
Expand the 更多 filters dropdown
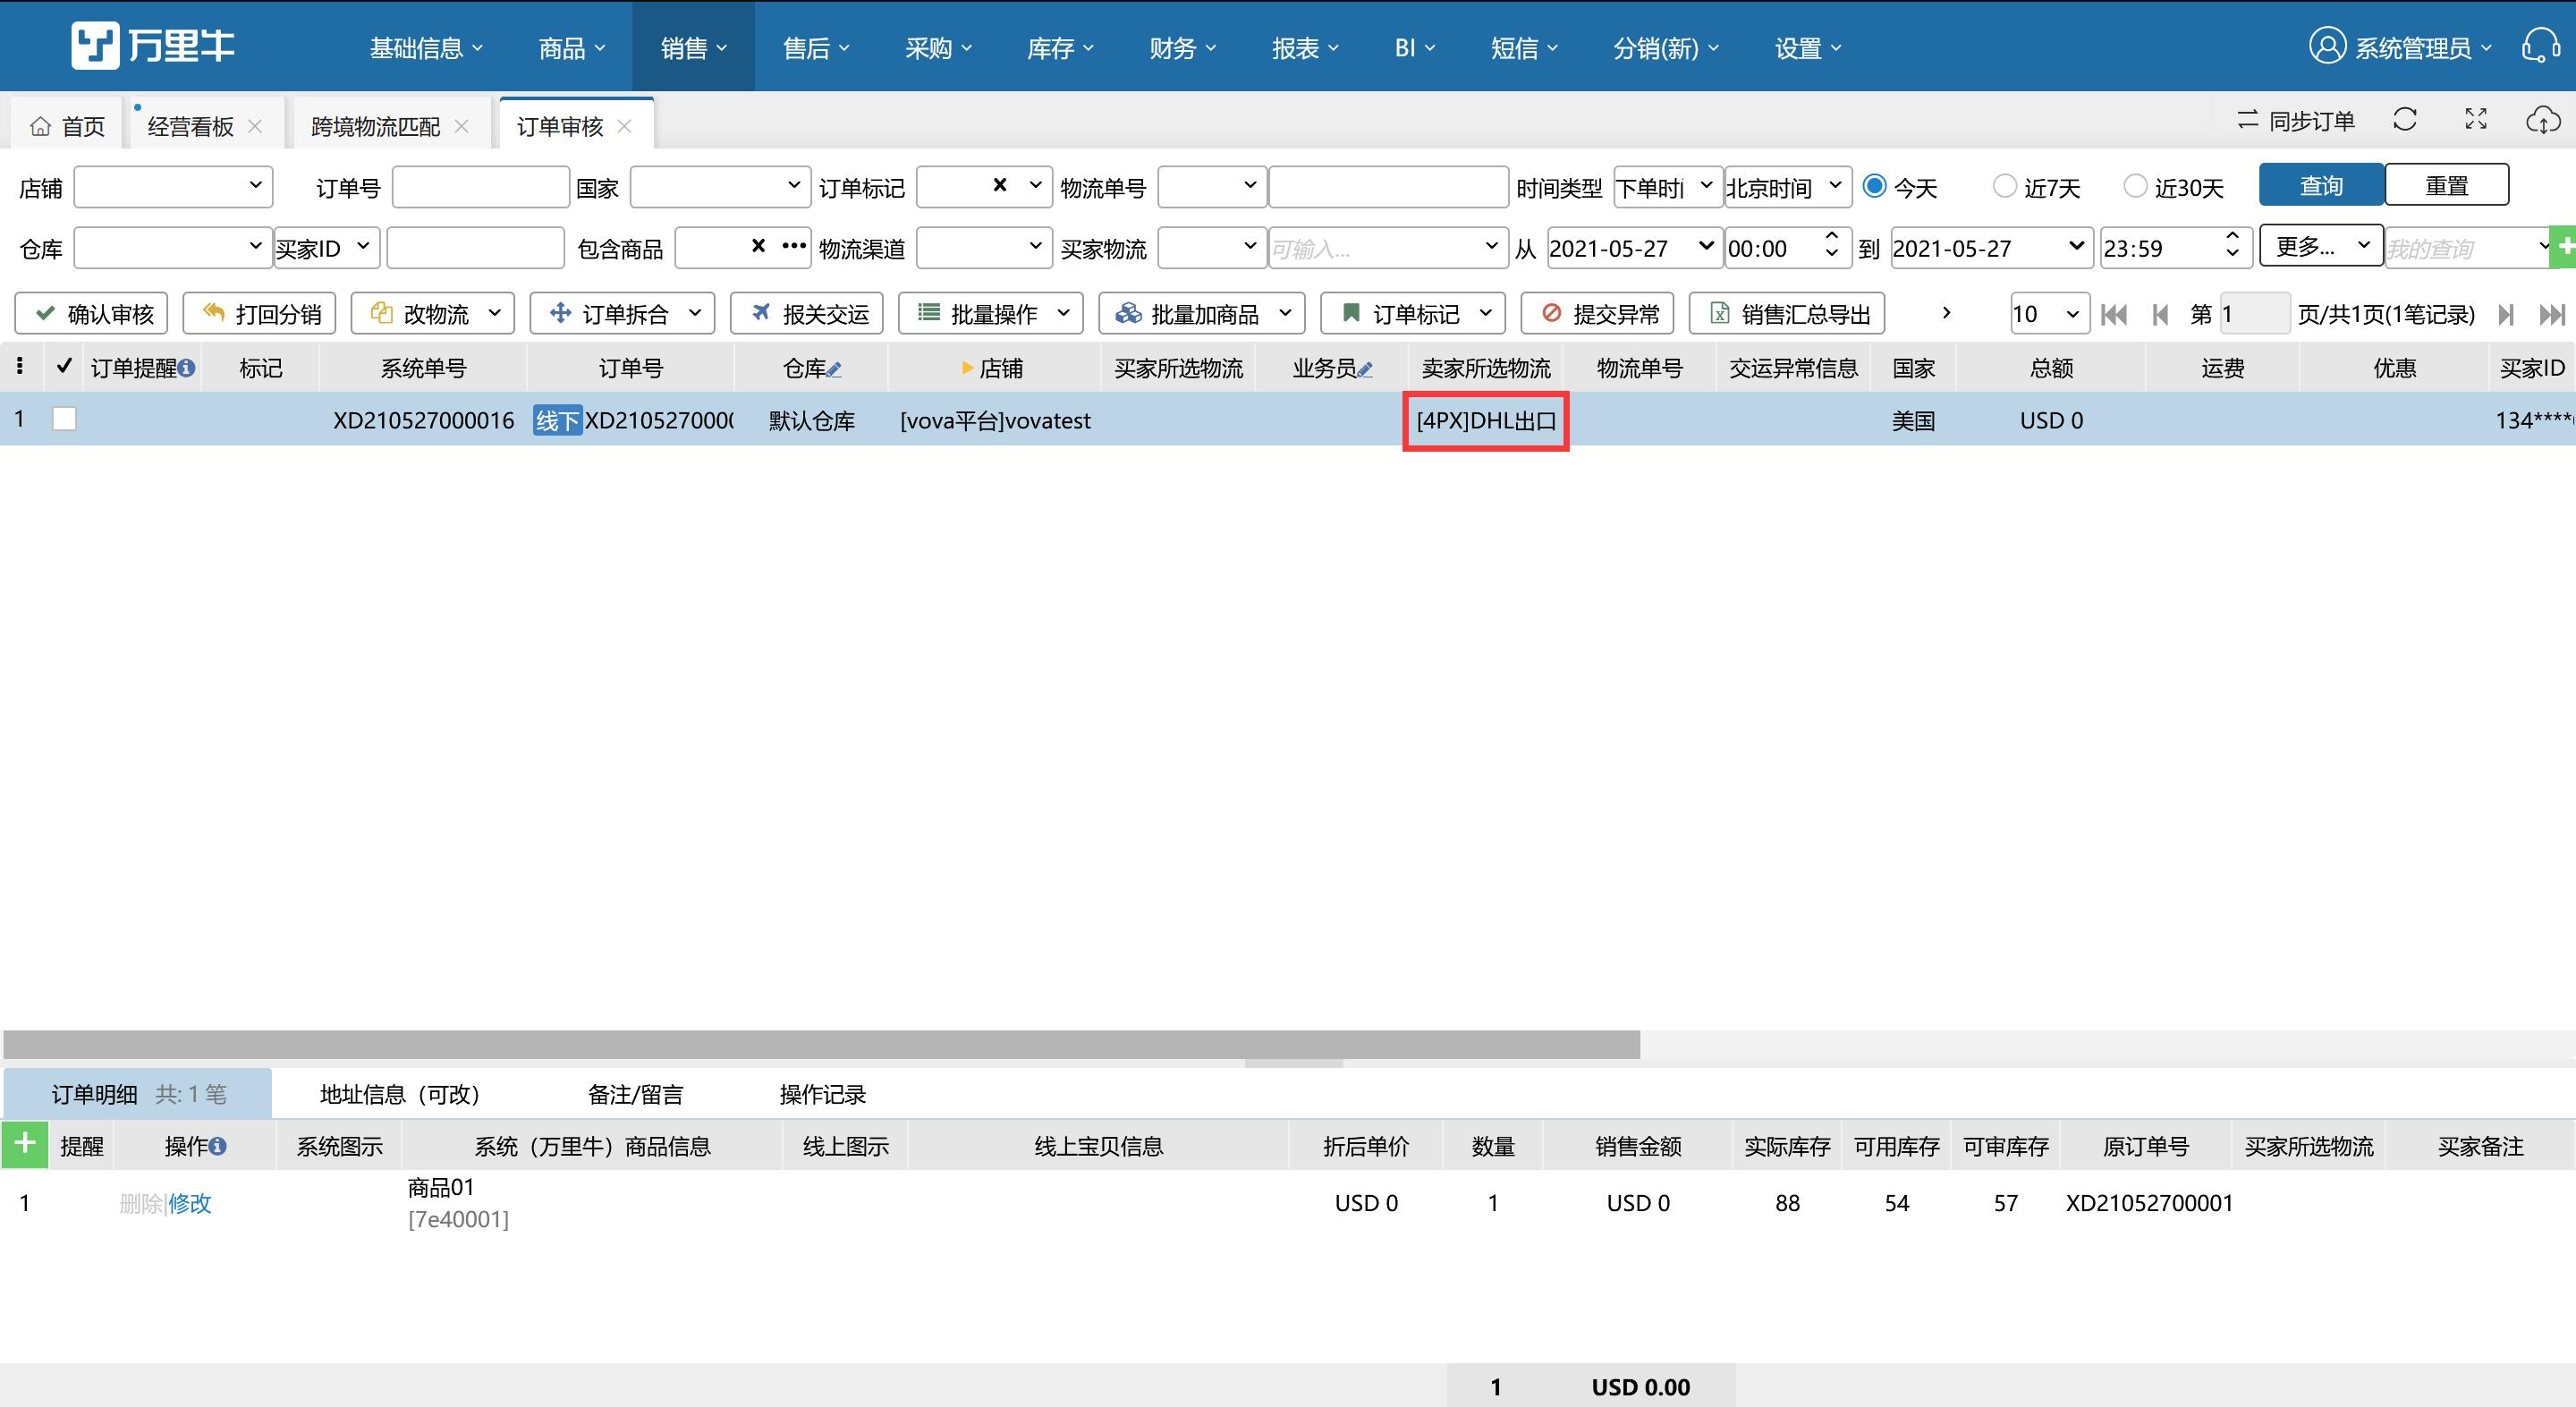pos(2321,246)
